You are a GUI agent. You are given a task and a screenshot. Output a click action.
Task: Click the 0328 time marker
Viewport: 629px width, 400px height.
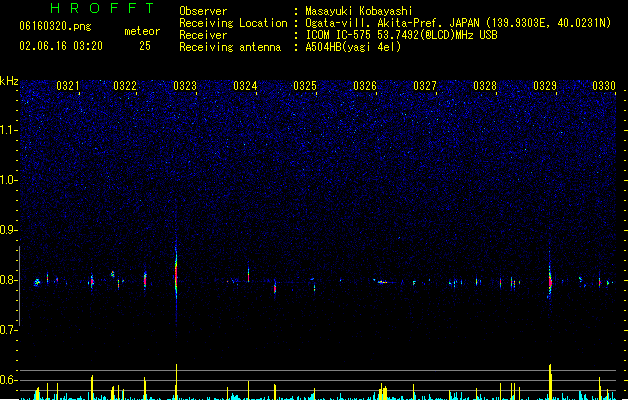click(x=485, y=86)
